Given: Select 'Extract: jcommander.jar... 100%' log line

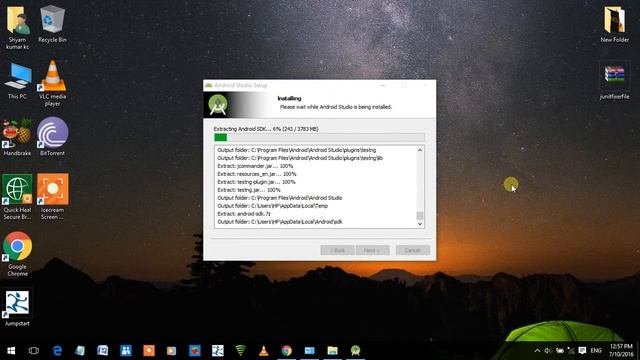Looking at the screenshot, I should click(x=255, y=166).
